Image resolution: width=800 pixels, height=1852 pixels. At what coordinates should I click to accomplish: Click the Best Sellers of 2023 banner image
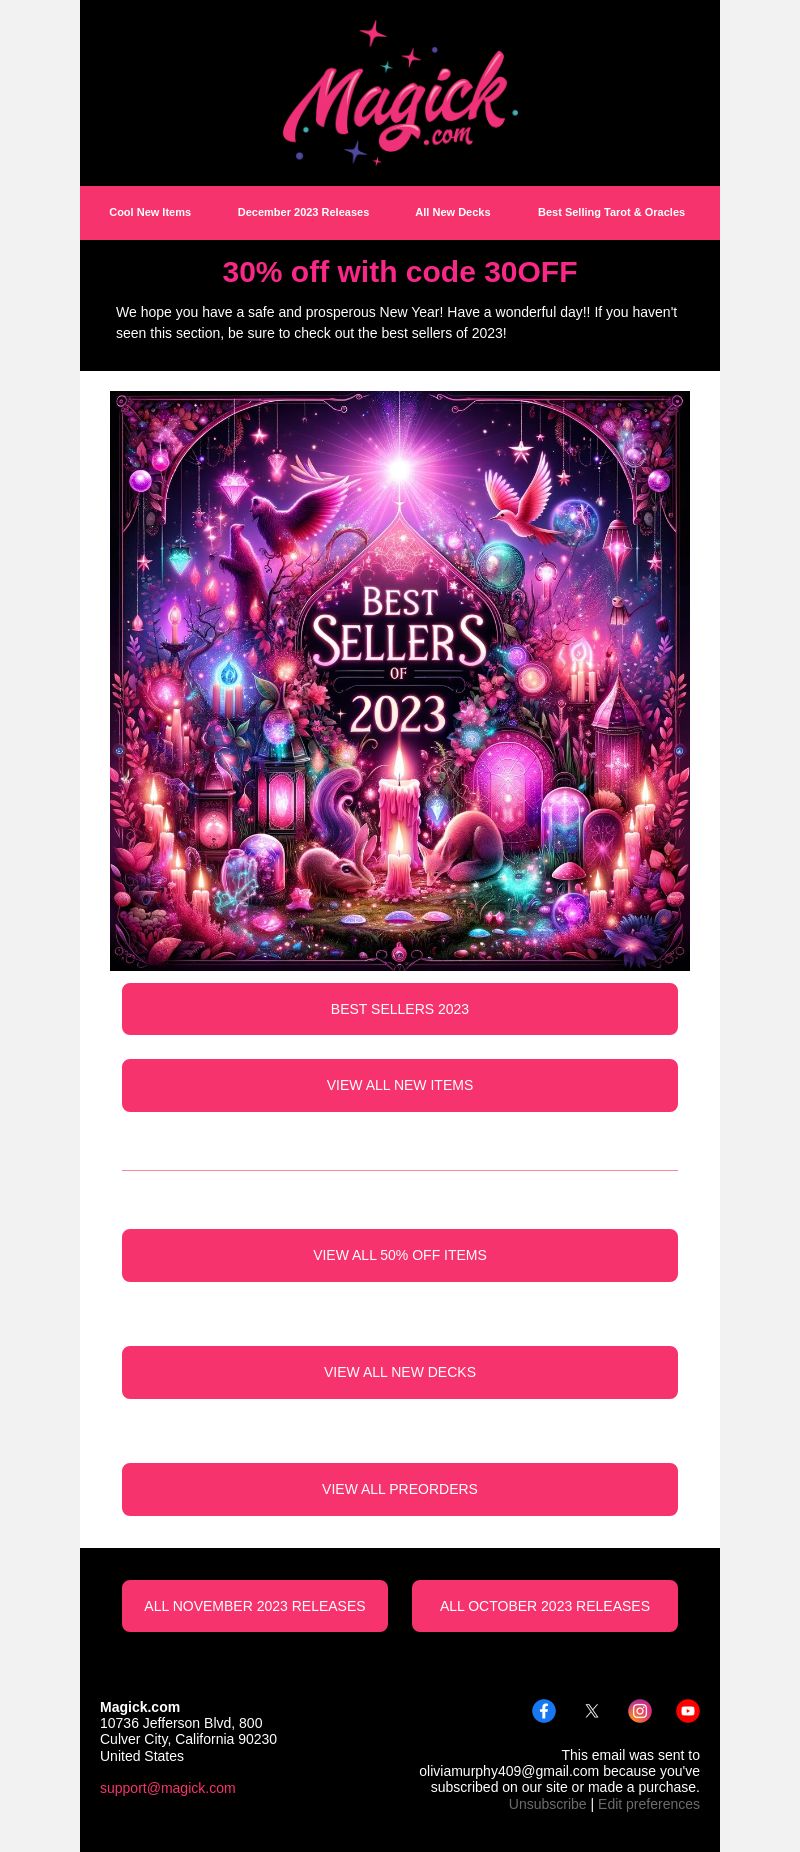pos(400,681)
